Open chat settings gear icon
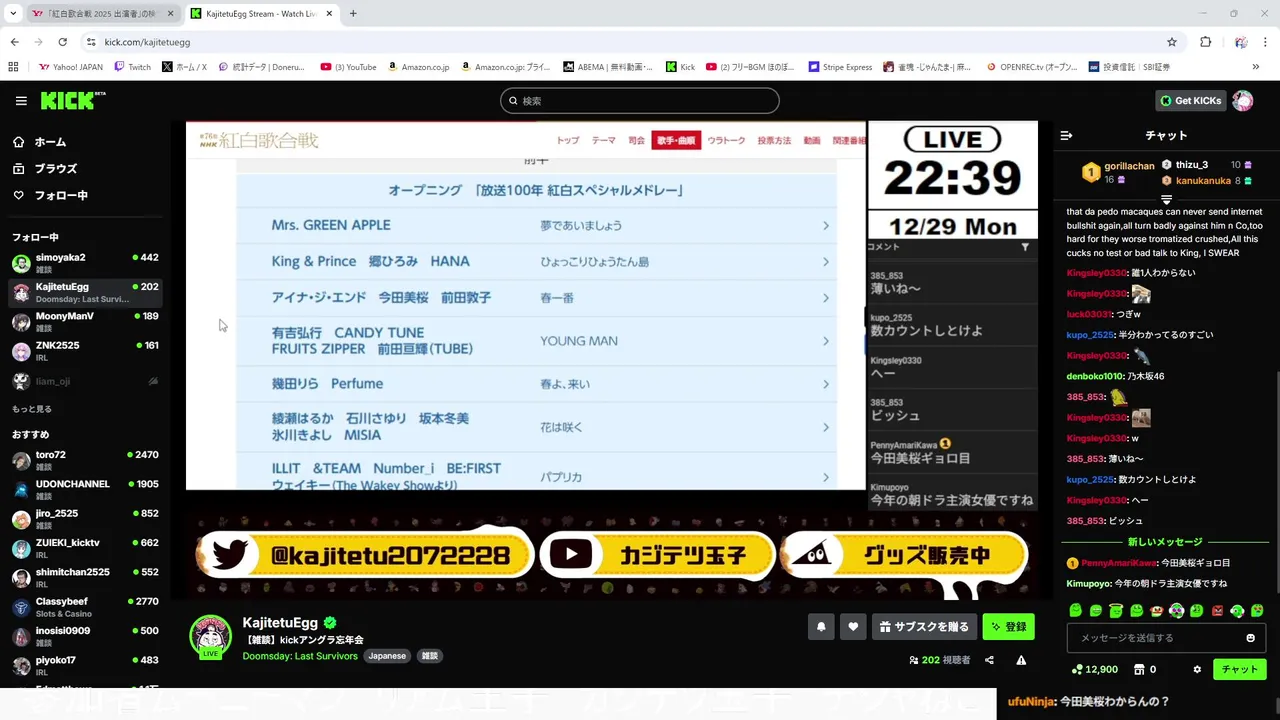 click(1197, 670)
